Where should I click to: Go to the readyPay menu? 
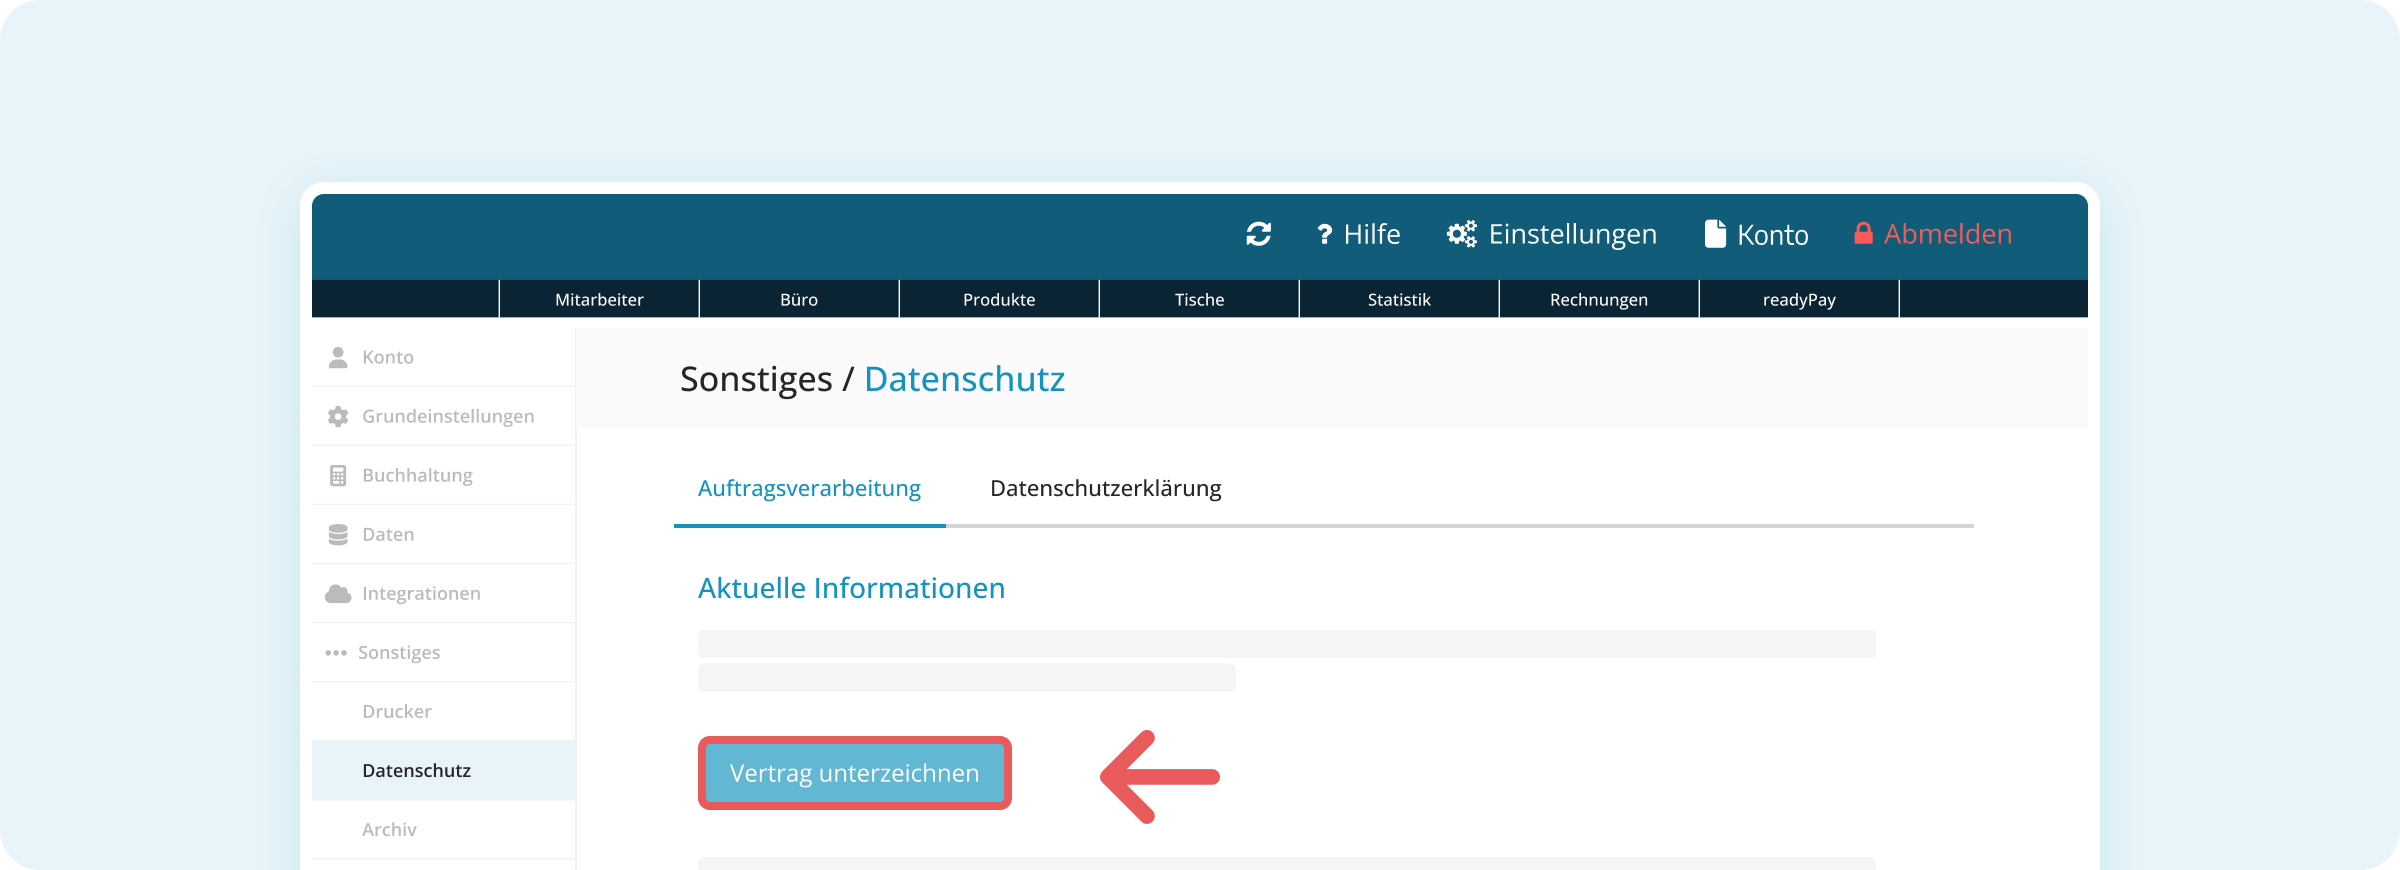coord(1799,299)
